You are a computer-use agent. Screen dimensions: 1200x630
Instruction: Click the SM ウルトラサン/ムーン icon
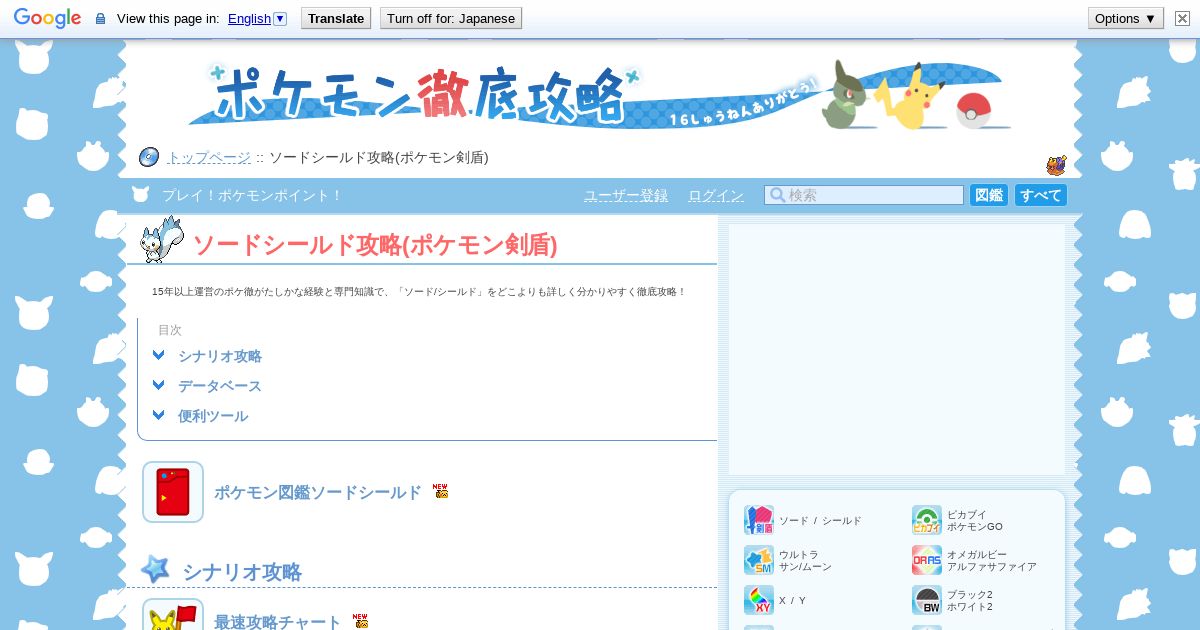click(x=759, y=560)
